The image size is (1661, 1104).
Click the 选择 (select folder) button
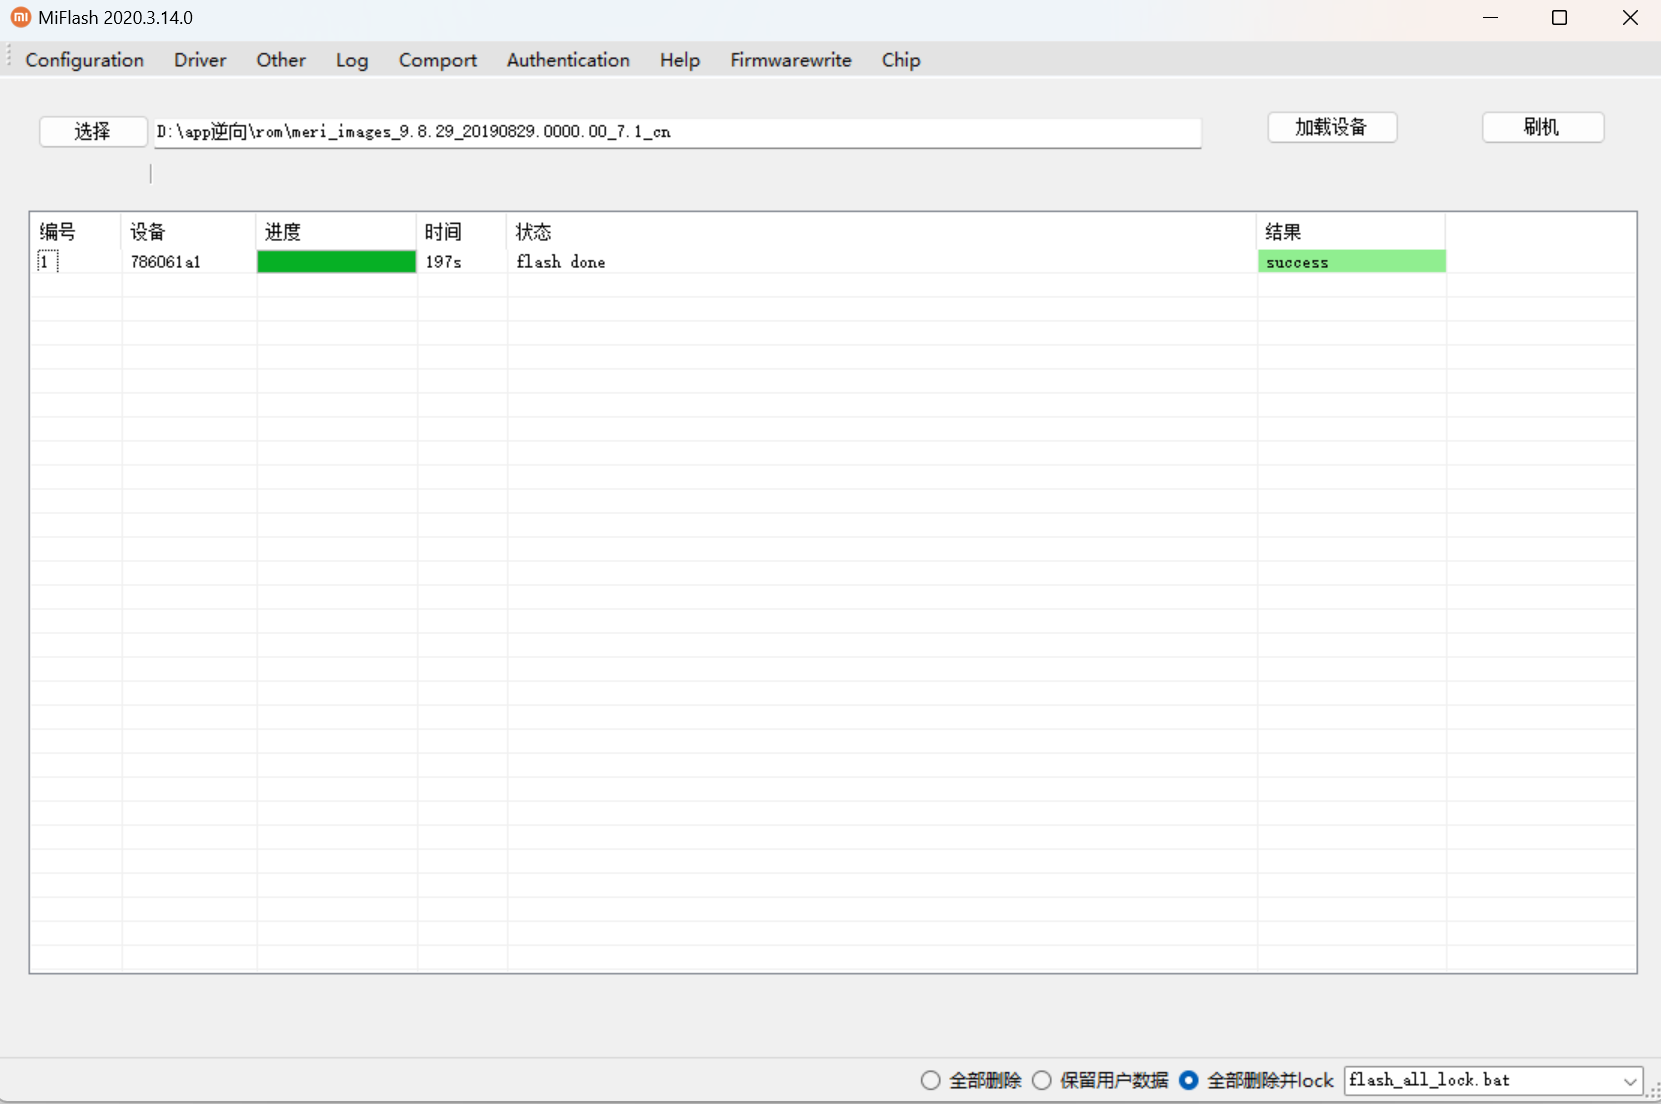(x=93, y=131)
